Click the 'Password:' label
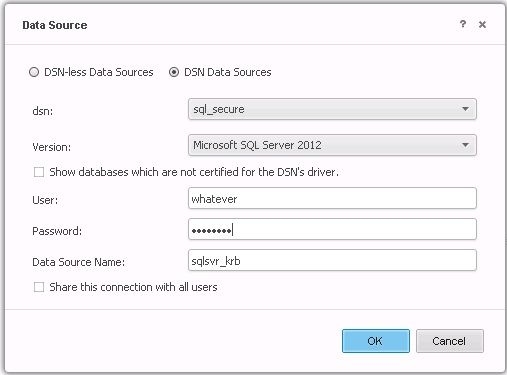Viewport: 507px width, 375px height. 57,231
